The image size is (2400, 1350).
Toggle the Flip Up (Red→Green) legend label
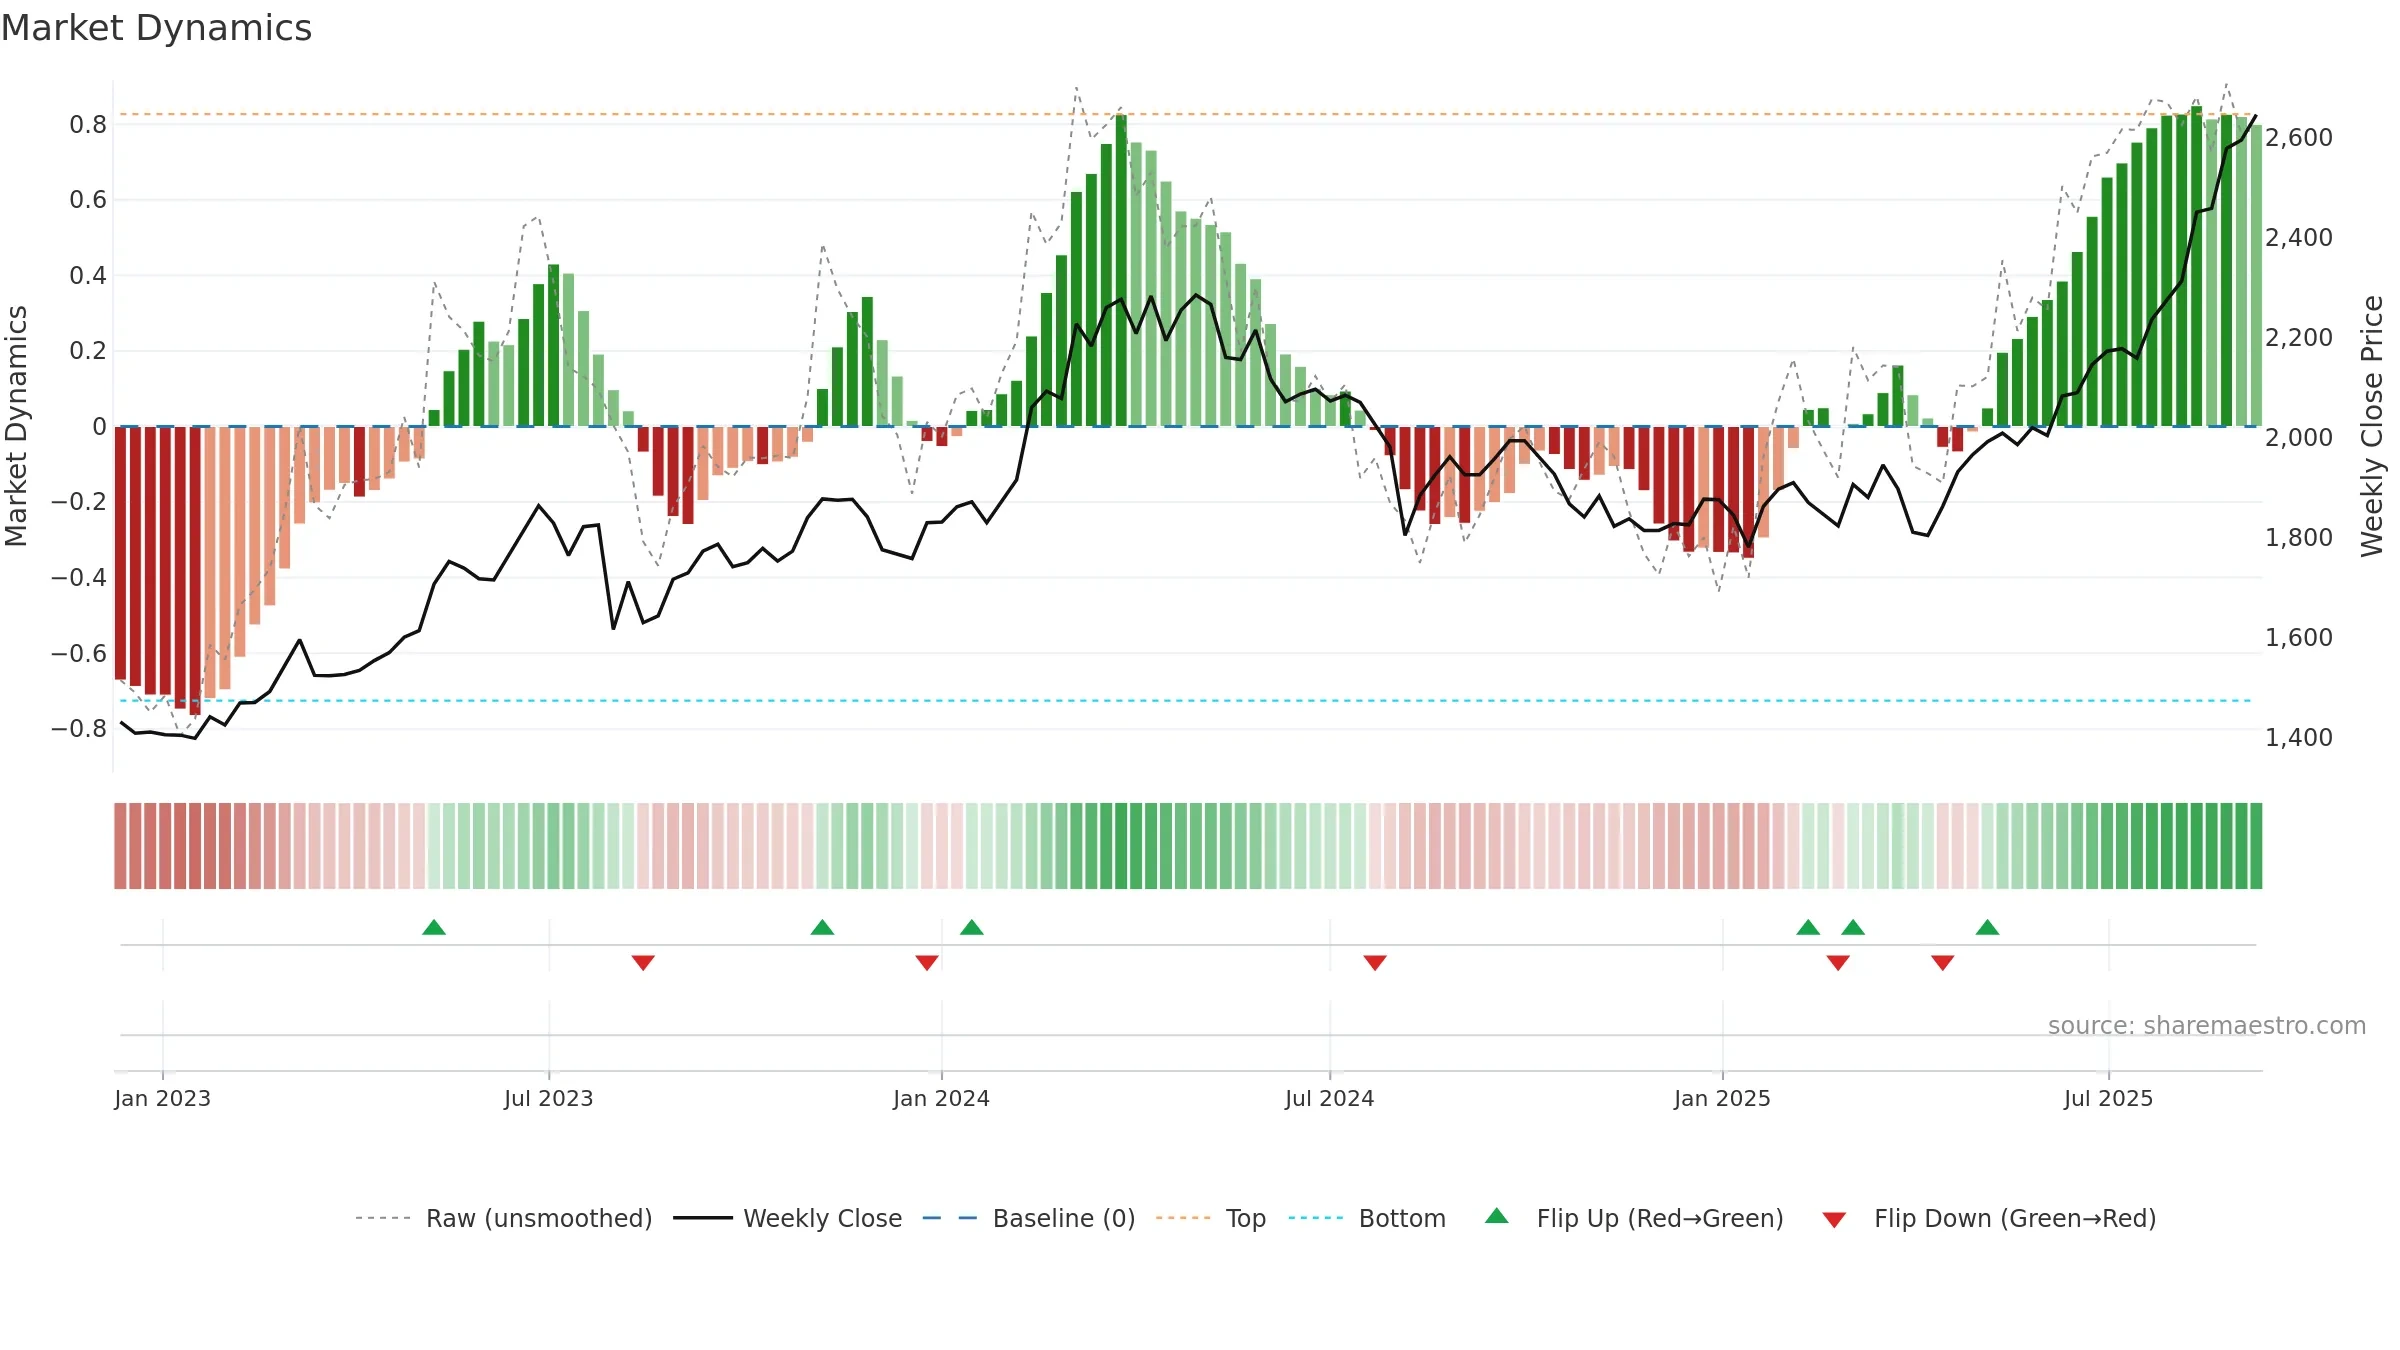1660,1218
